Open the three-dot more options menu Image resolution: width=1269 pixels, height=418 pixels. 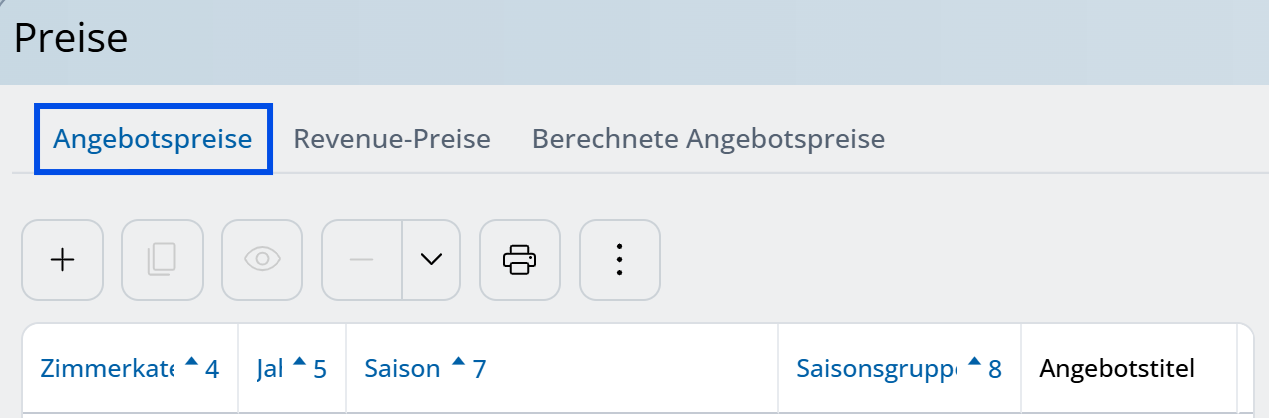click(620, 260)
